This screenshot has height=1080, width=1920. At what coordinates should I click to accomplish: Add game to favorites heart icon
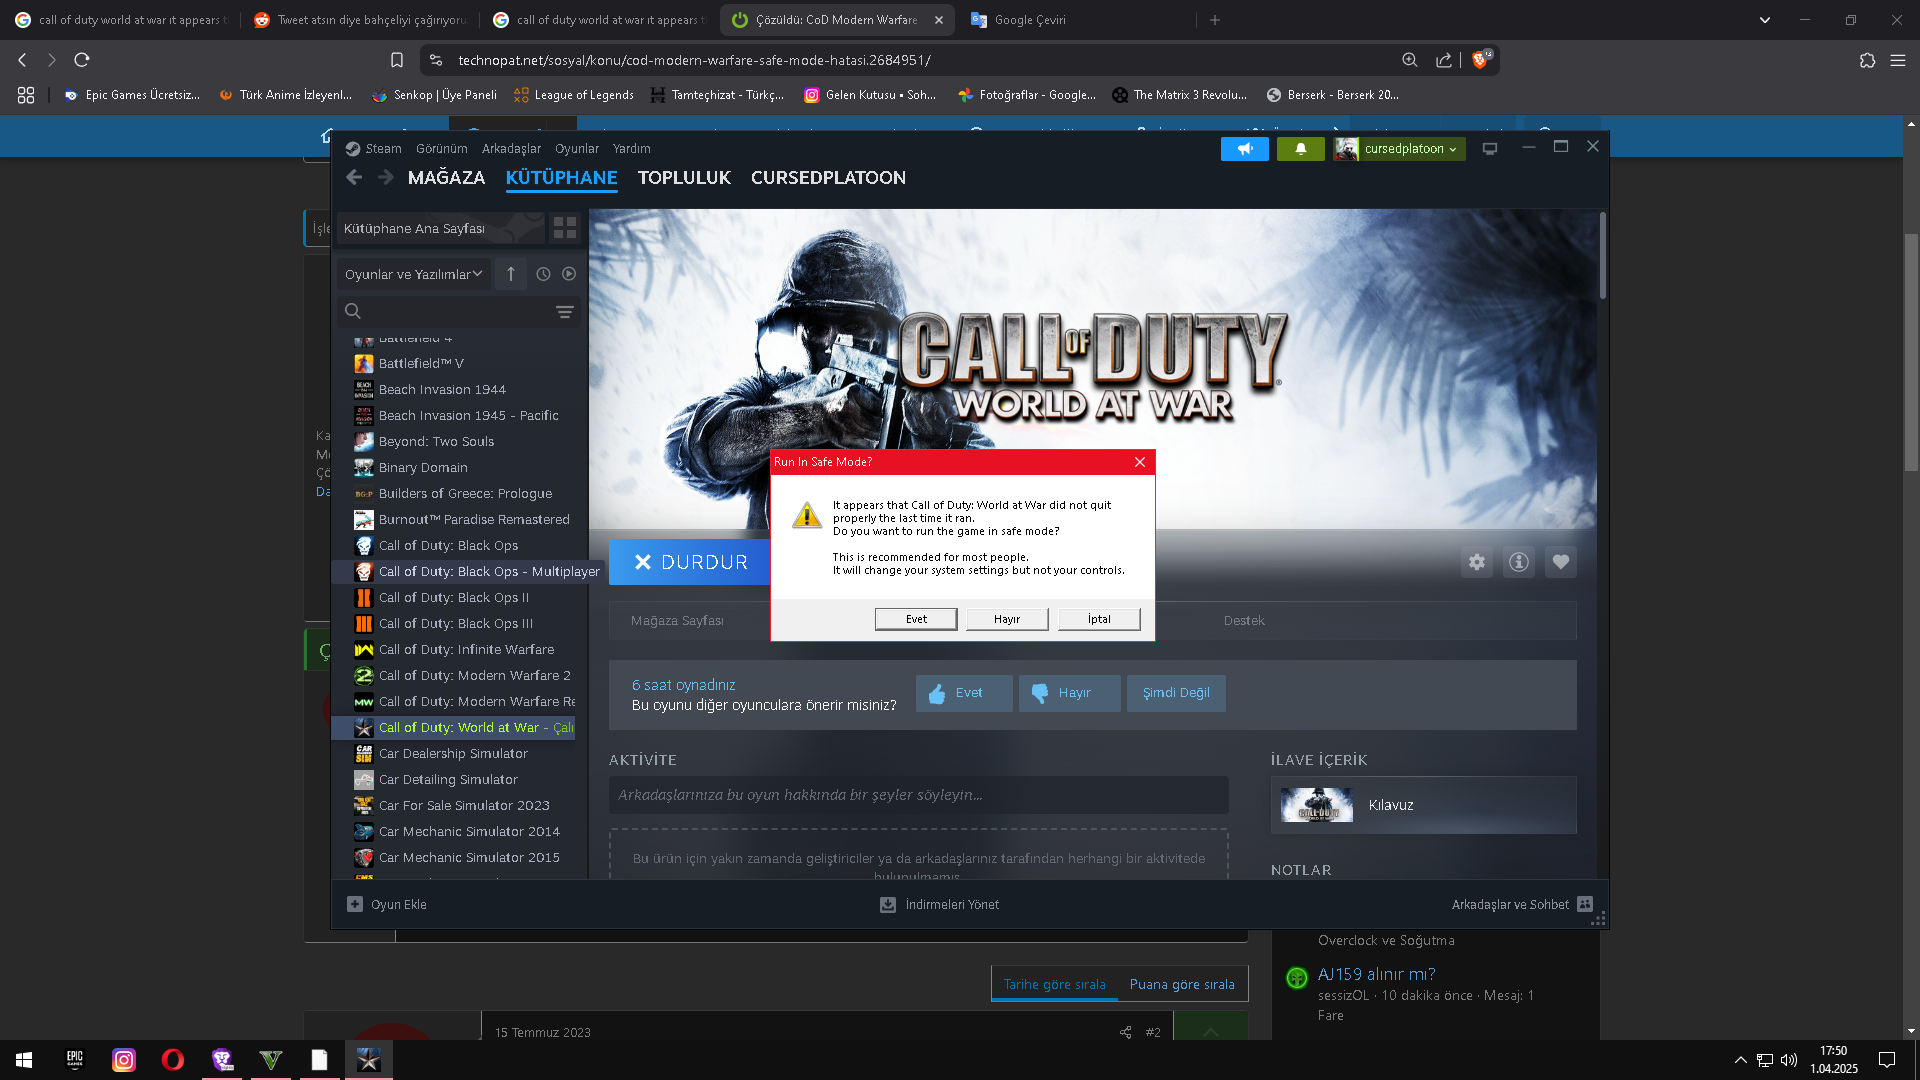1560,562
